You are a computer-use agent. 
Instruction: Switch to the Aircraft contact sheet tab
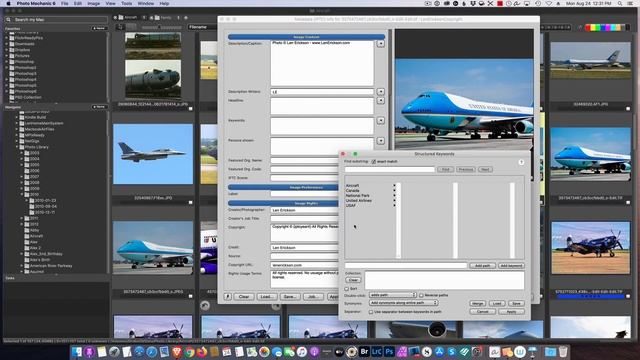coord(131,18)
